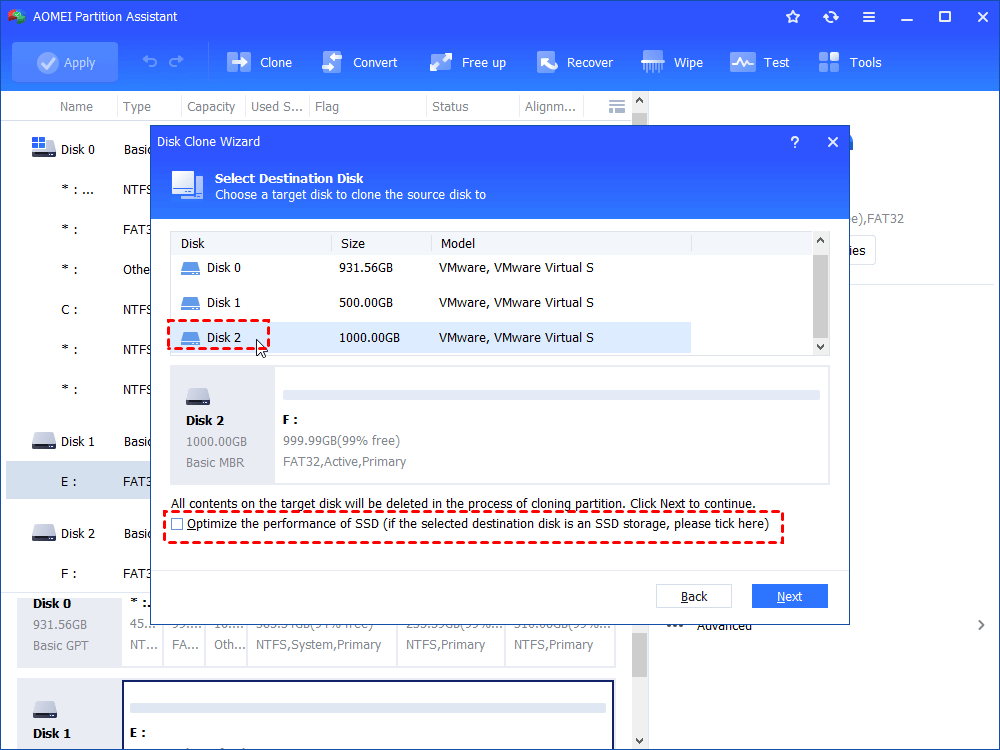Open the Wipe tool
This screenshot has height=750, width=1000.
(x=672, y=62)
